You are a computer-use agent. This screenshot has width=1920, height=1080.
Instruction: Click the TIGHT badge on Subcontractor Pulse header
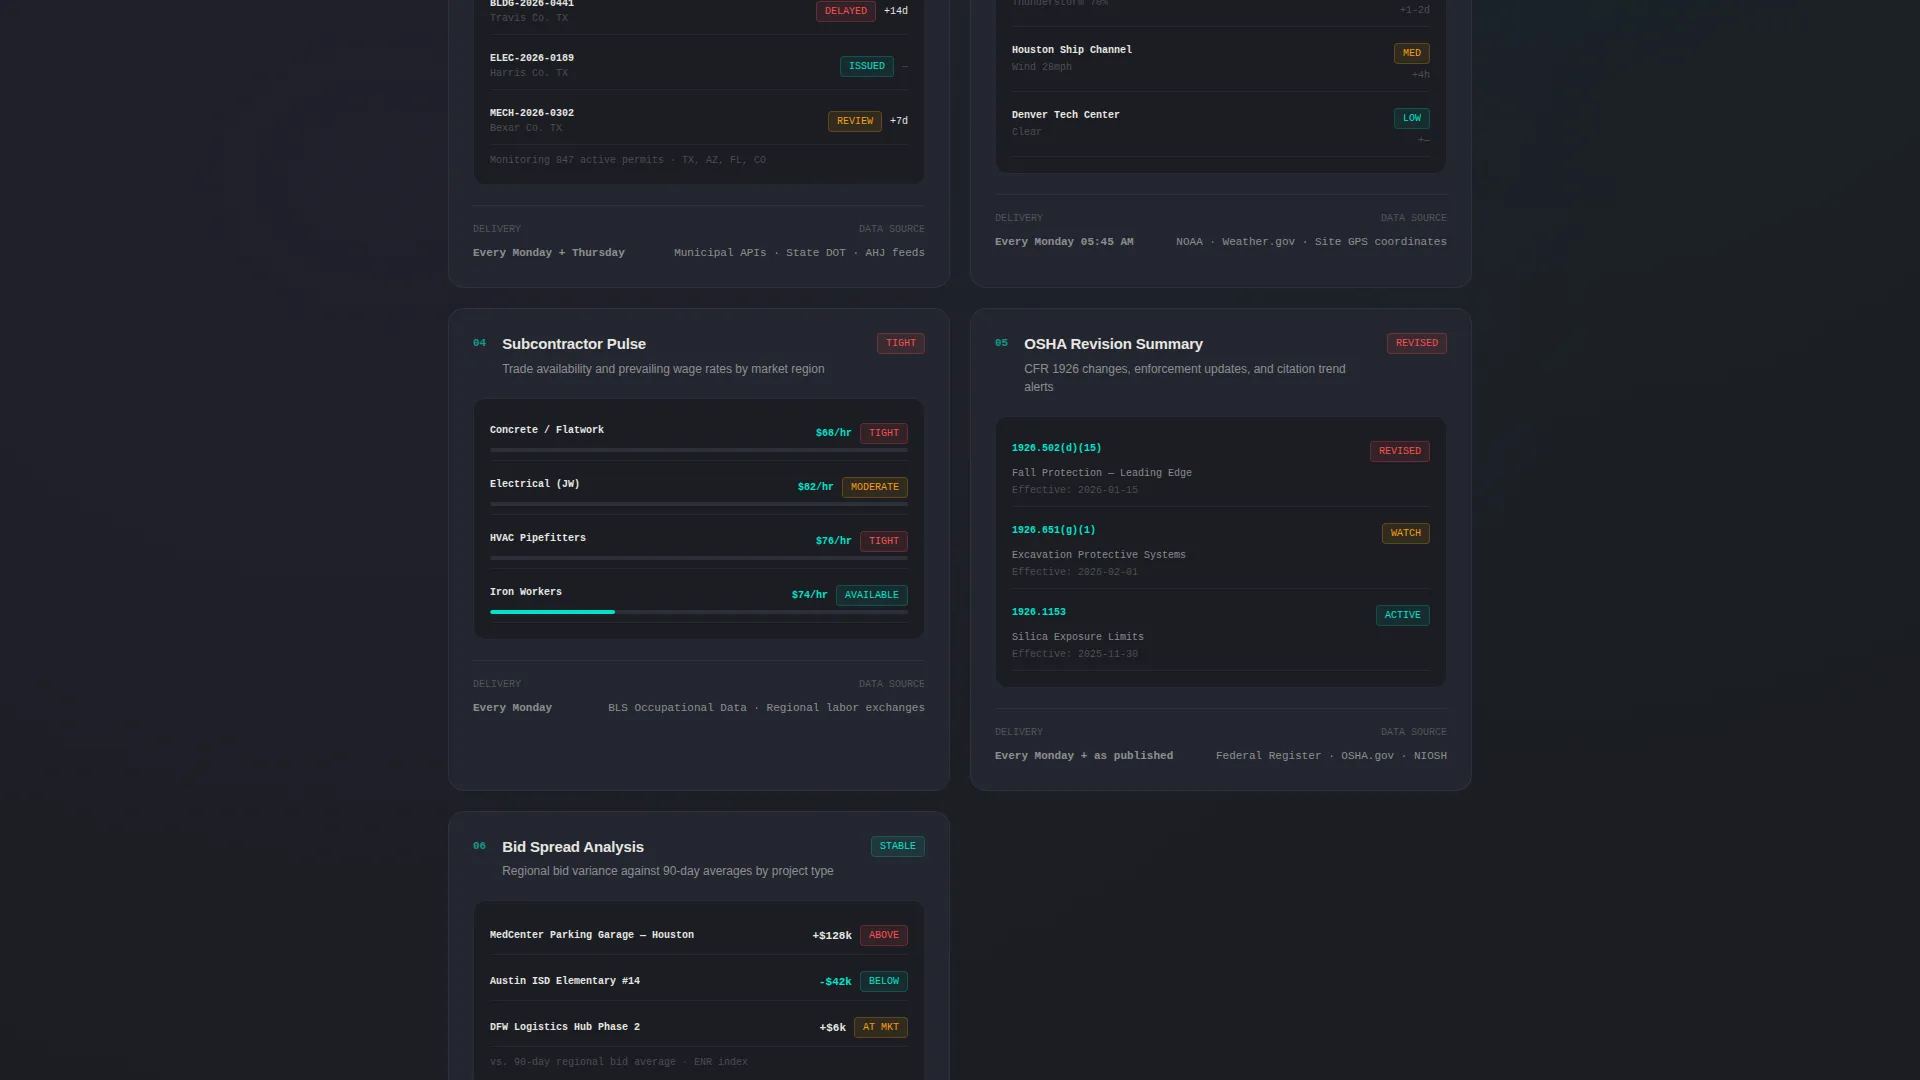[x=900, y=343]
